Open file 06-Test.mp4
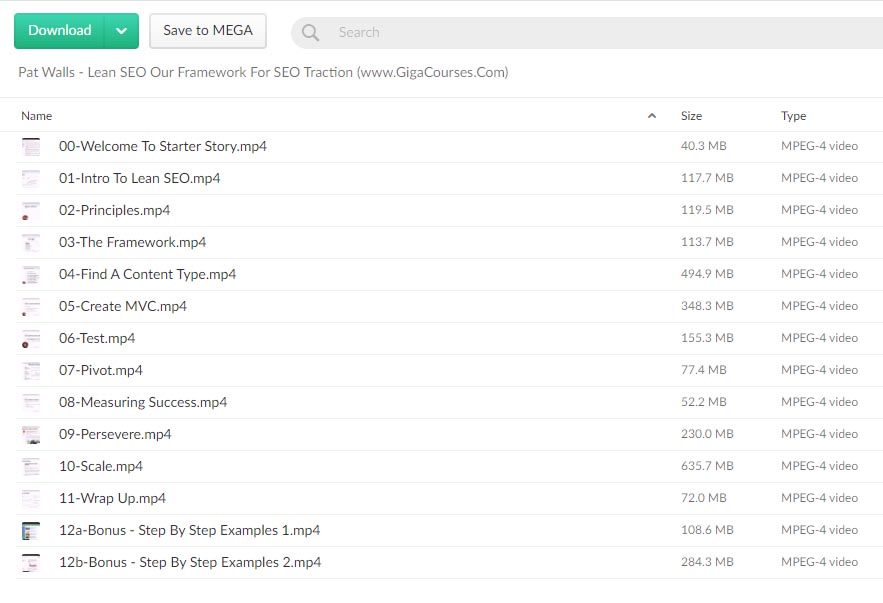The height and width of the screenshot is (603, 883). pyautogui.click(x=97, y=339)
